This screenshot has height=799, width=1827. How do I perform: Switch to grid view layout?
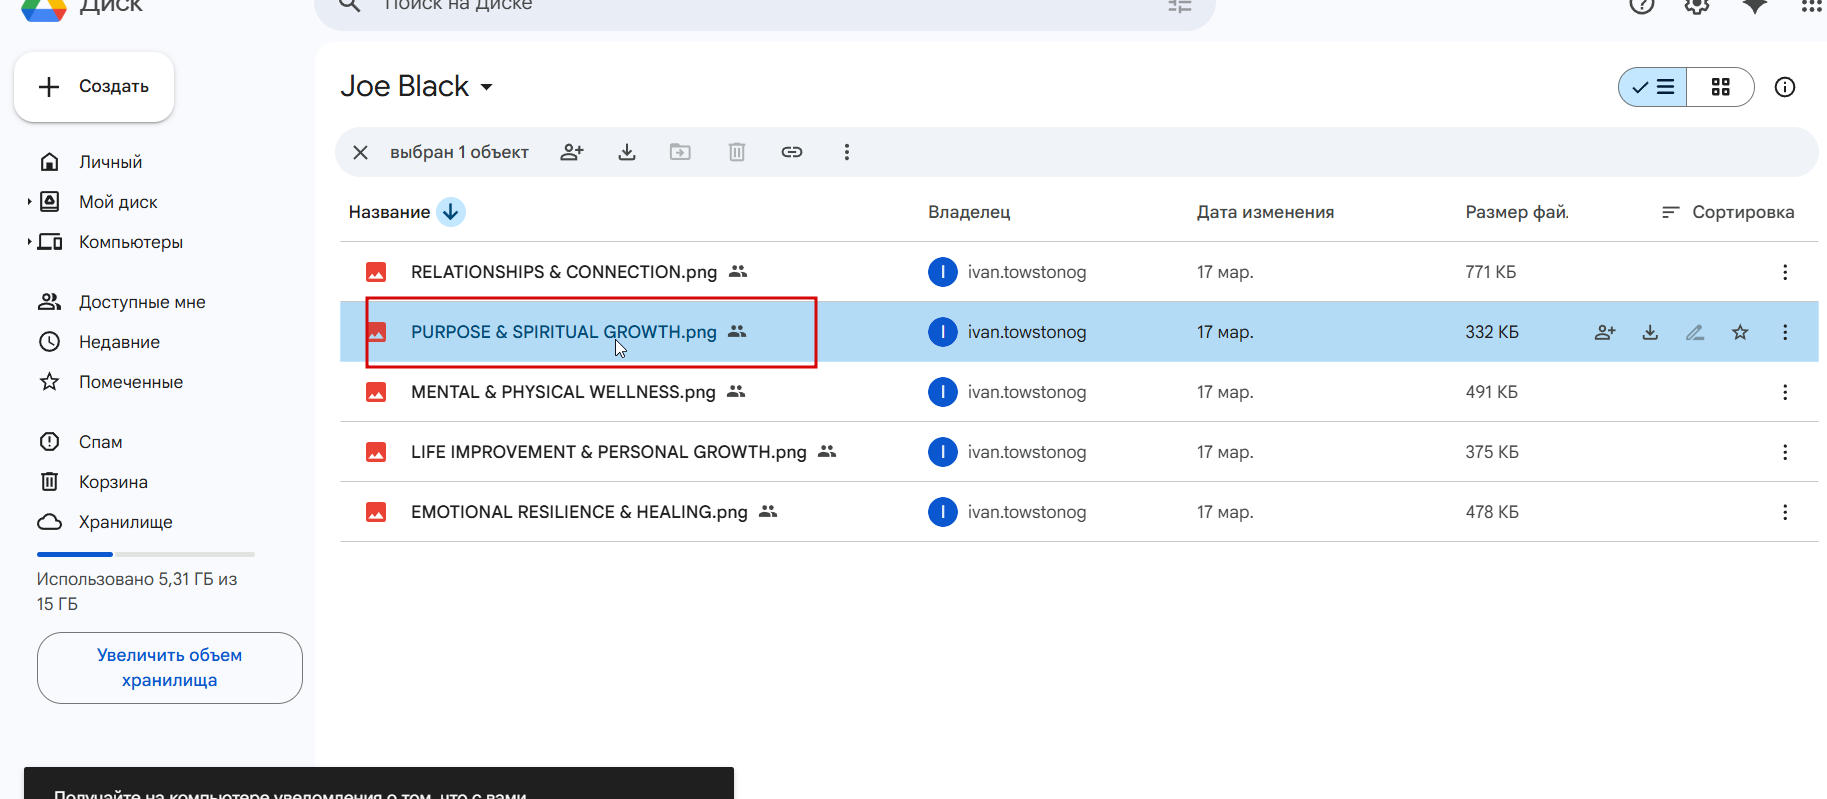coord(1720,87)
